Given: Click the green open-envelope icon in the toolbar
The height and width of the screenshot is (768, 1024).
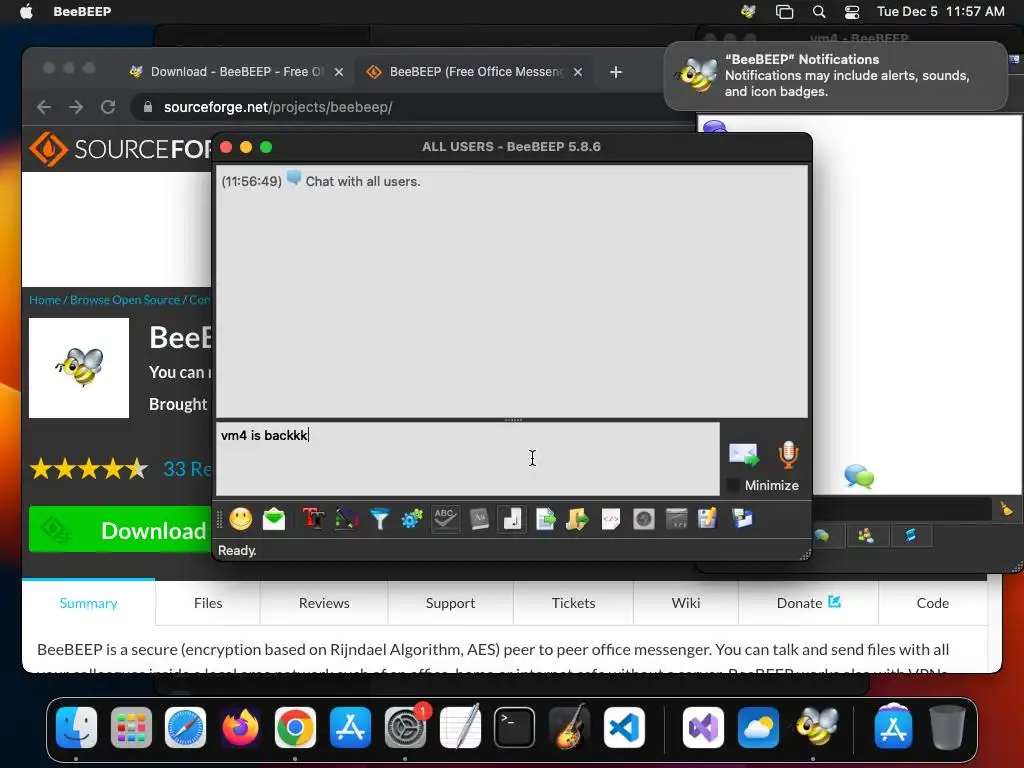Looking at the screenshot, I should tap(274, 519).
